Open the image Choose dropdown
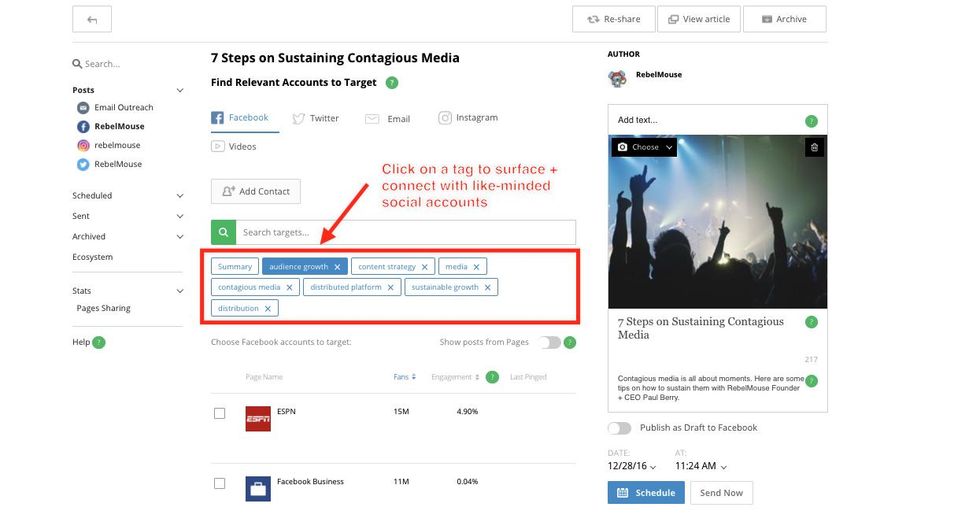This screenshot has width=980, height=515. click(x=646, y=147)
